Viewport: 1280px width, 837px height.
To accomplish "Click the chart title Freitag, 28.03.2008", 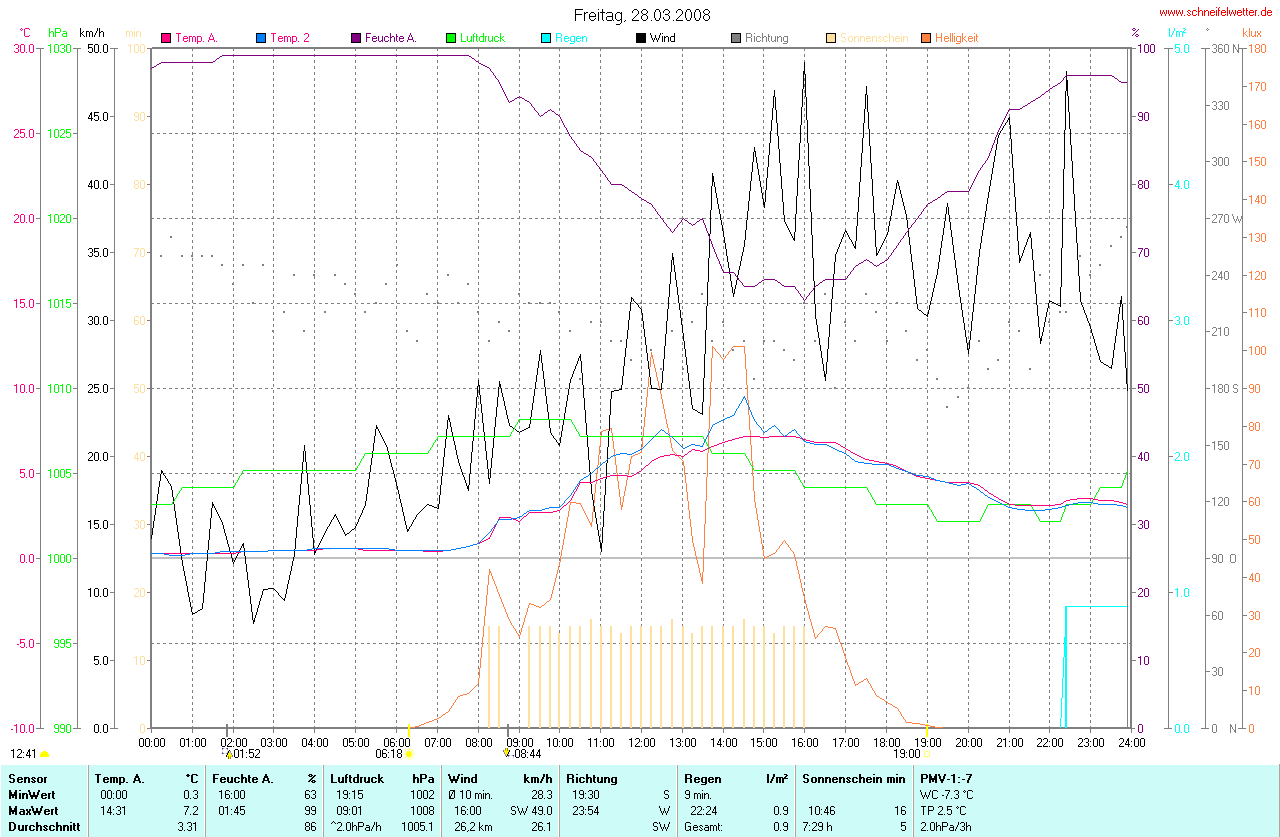I will (x=641, y=15).
